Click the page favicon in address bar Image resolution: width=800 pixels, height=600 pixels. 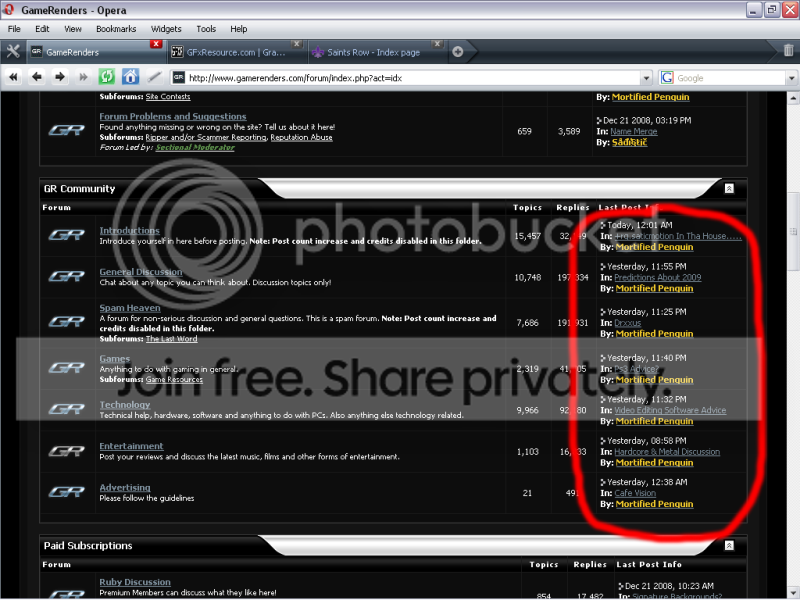click(x=179, y=78)
